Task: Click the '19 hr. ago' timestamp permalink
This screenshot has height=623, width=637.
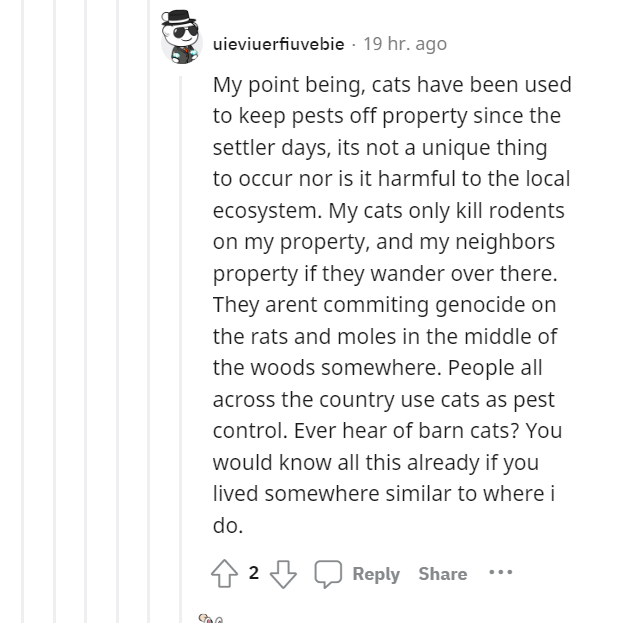Action: click(405, 44)
